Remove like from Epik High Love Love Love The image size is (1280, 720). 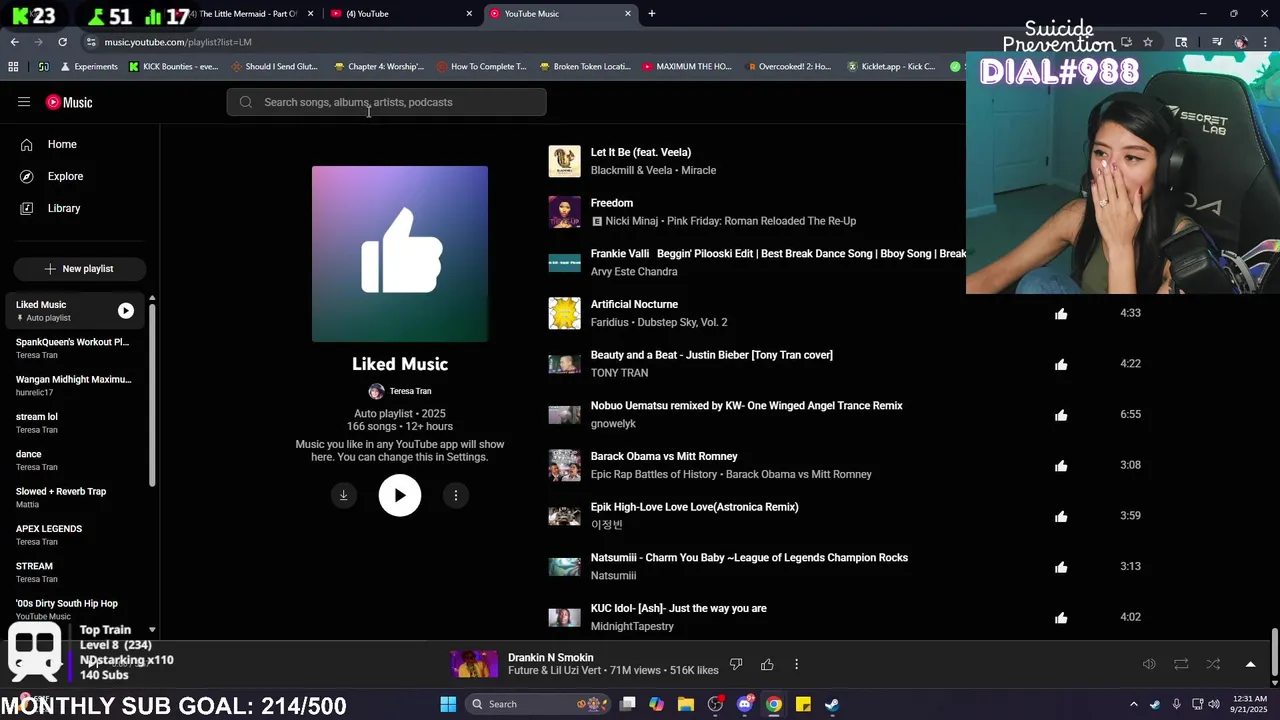(x=1061, y=516)
